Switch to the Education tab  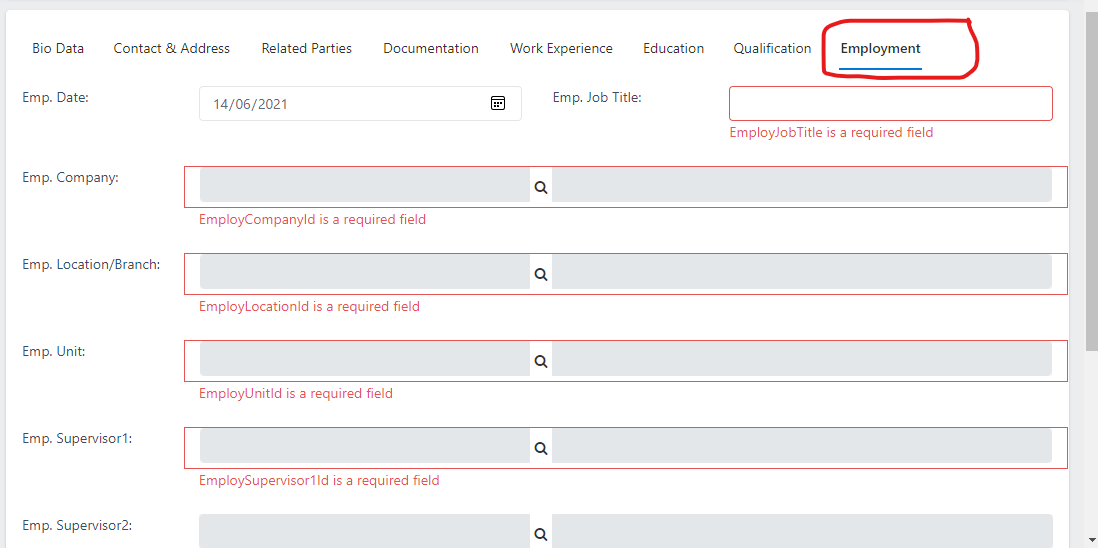(x=673, y=48)
